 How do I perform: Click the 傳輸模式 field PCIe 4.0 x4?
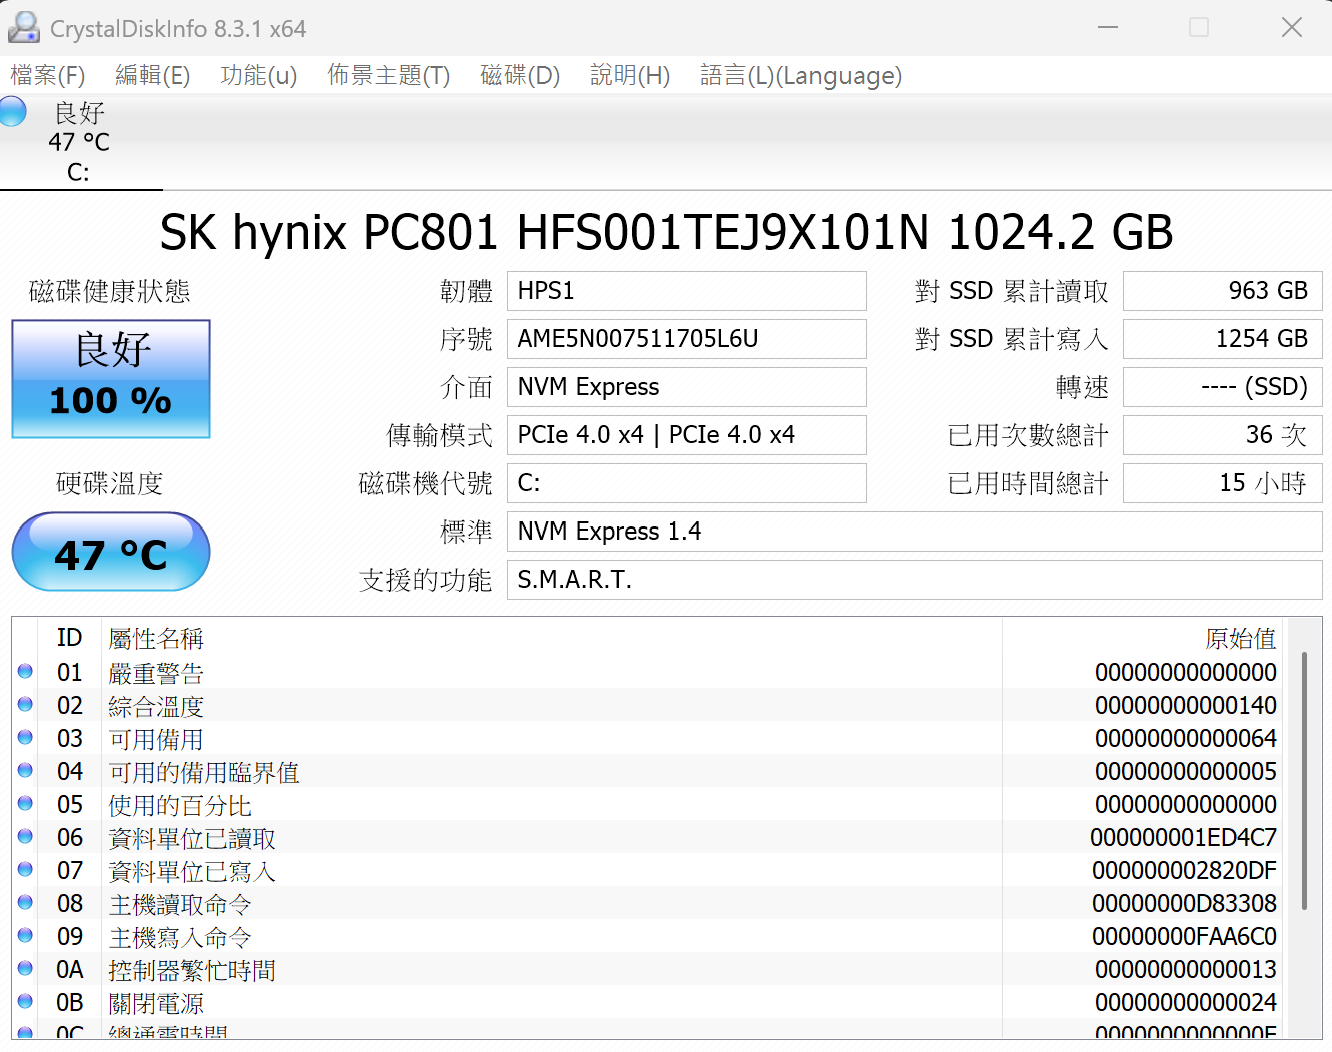coord(687,435)
